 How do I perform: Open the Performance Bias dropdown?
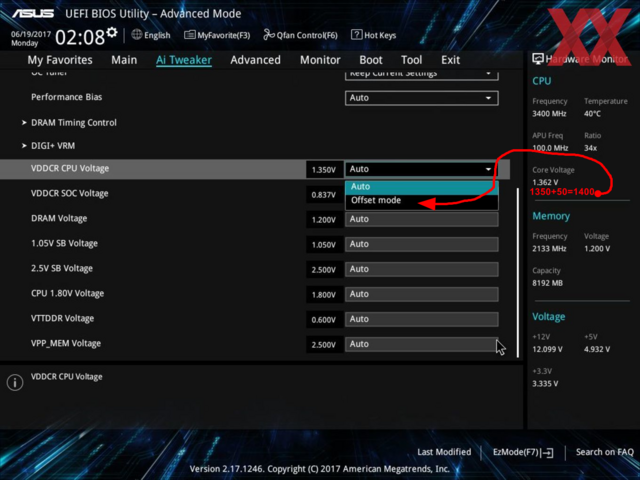click(422, 98)
